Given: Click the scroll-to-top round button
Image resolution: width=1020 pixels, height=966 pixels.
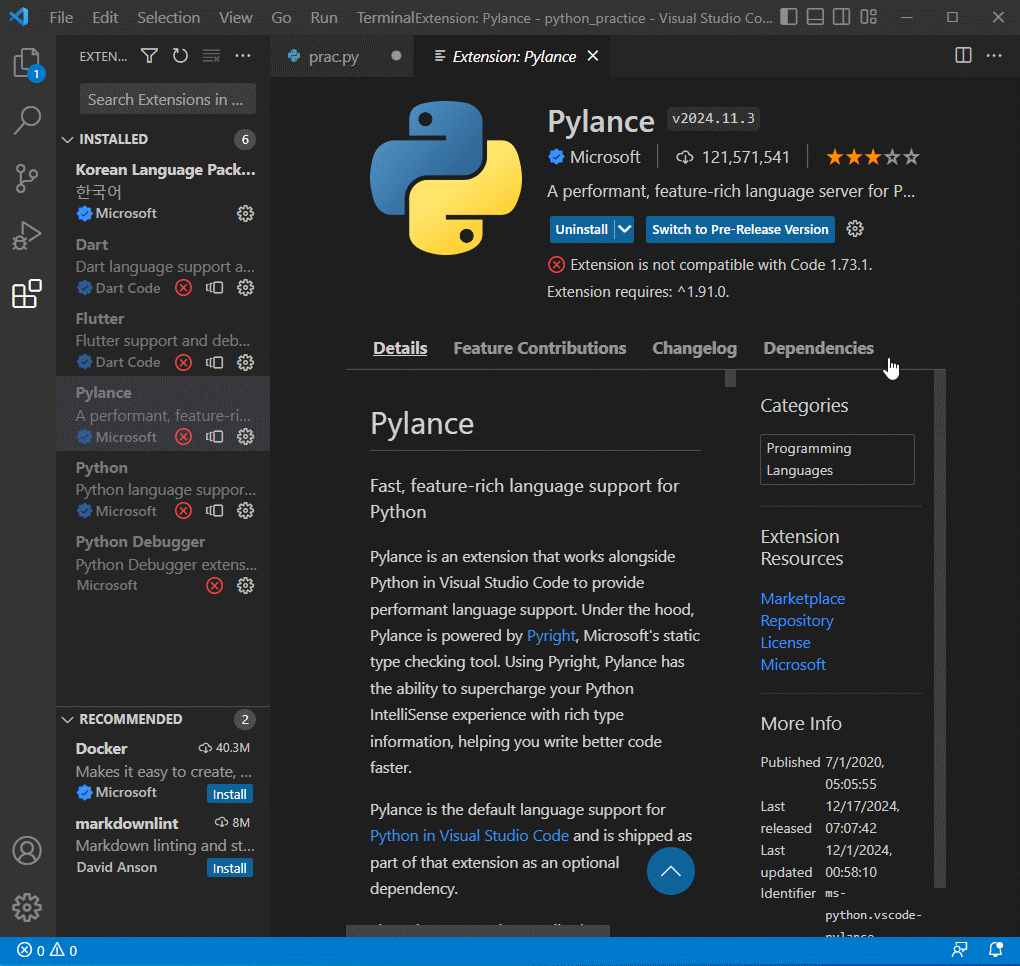Looking at the screenshot, I should (x=671, y=871).
